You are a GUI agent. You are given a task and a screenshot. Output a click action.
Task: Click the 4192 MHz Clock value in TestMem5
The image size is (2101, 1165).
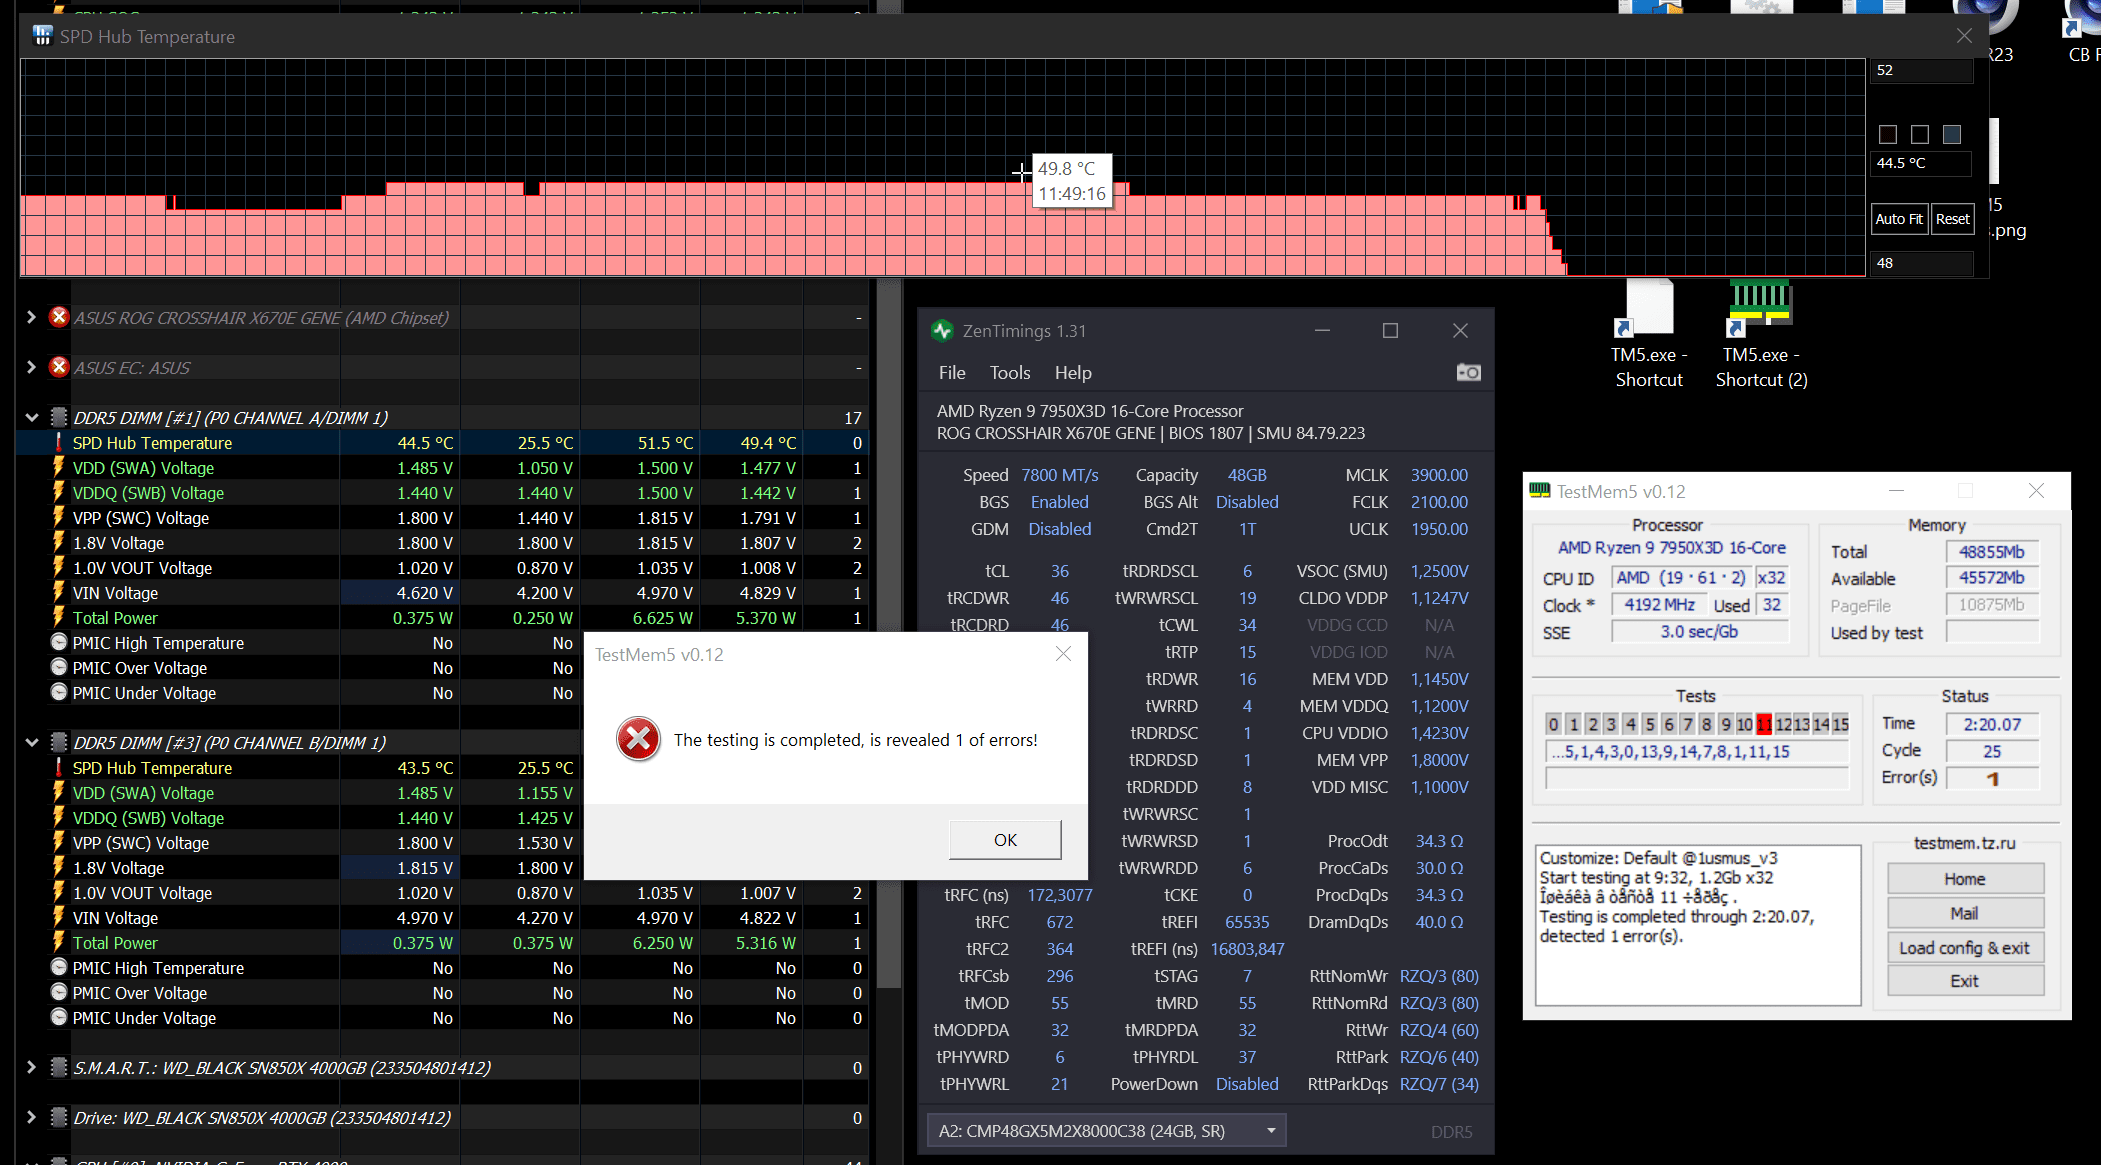tap(1659, 604)
